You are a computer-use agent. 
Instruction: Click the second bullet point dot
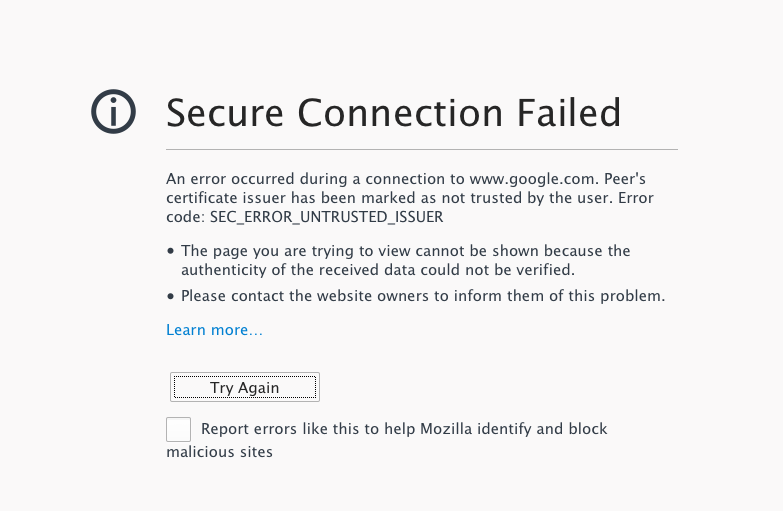coord(171,296)
